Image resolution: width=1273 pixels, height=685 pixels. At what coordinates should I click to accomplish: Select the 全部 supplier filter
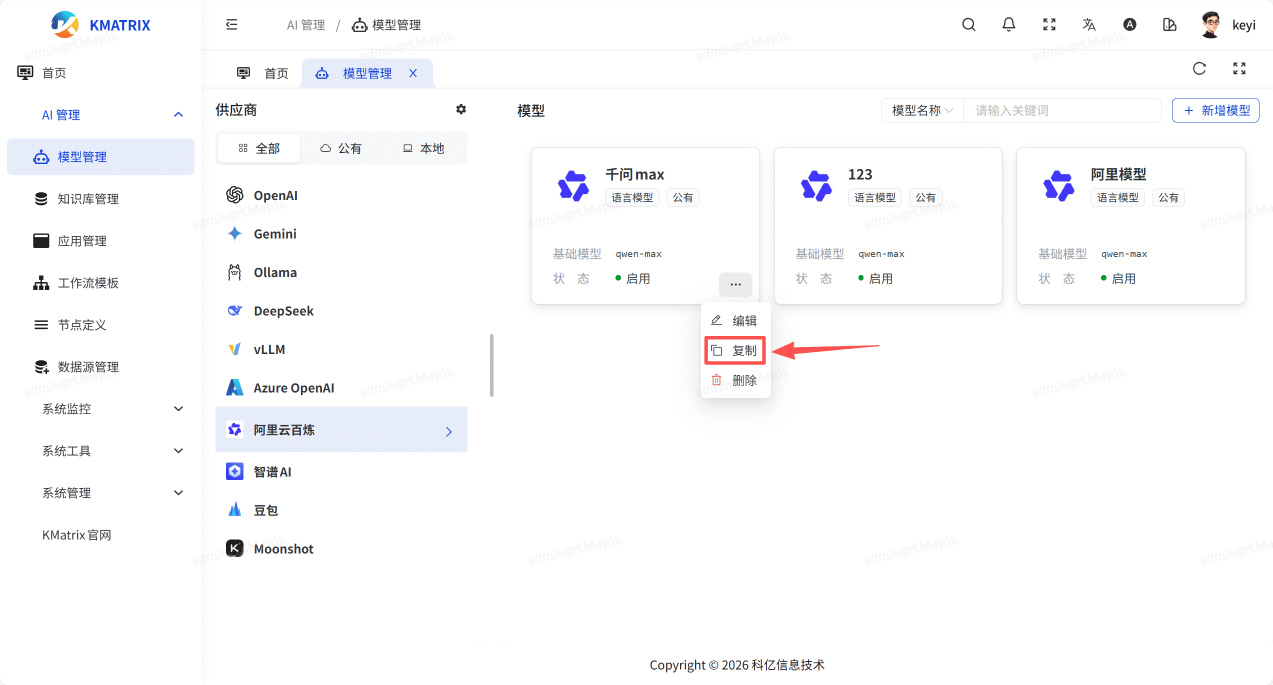click(x=259, y=148)
